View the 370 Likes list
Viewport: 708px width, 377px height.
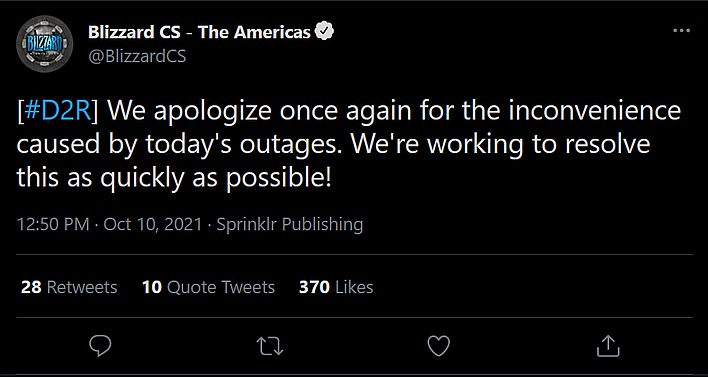point(336,287)
